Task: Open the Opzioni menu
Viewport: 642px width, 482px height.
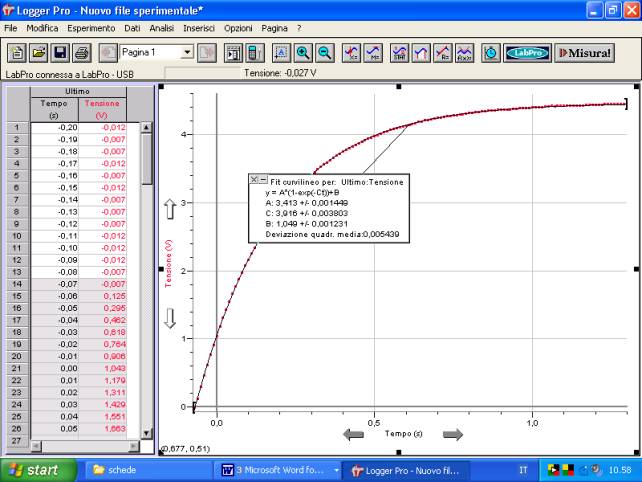Action: click(238, 28)
